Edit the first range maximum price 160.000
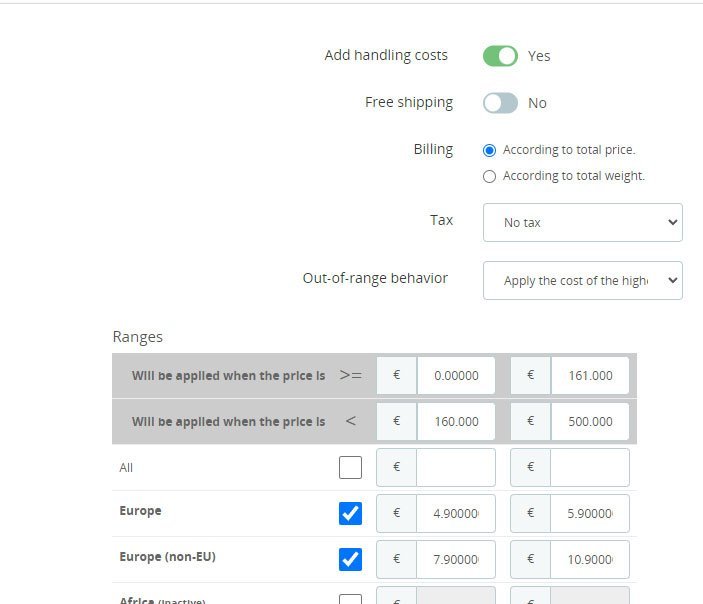Viewport: 703px width, 604px height. [455, 421]
